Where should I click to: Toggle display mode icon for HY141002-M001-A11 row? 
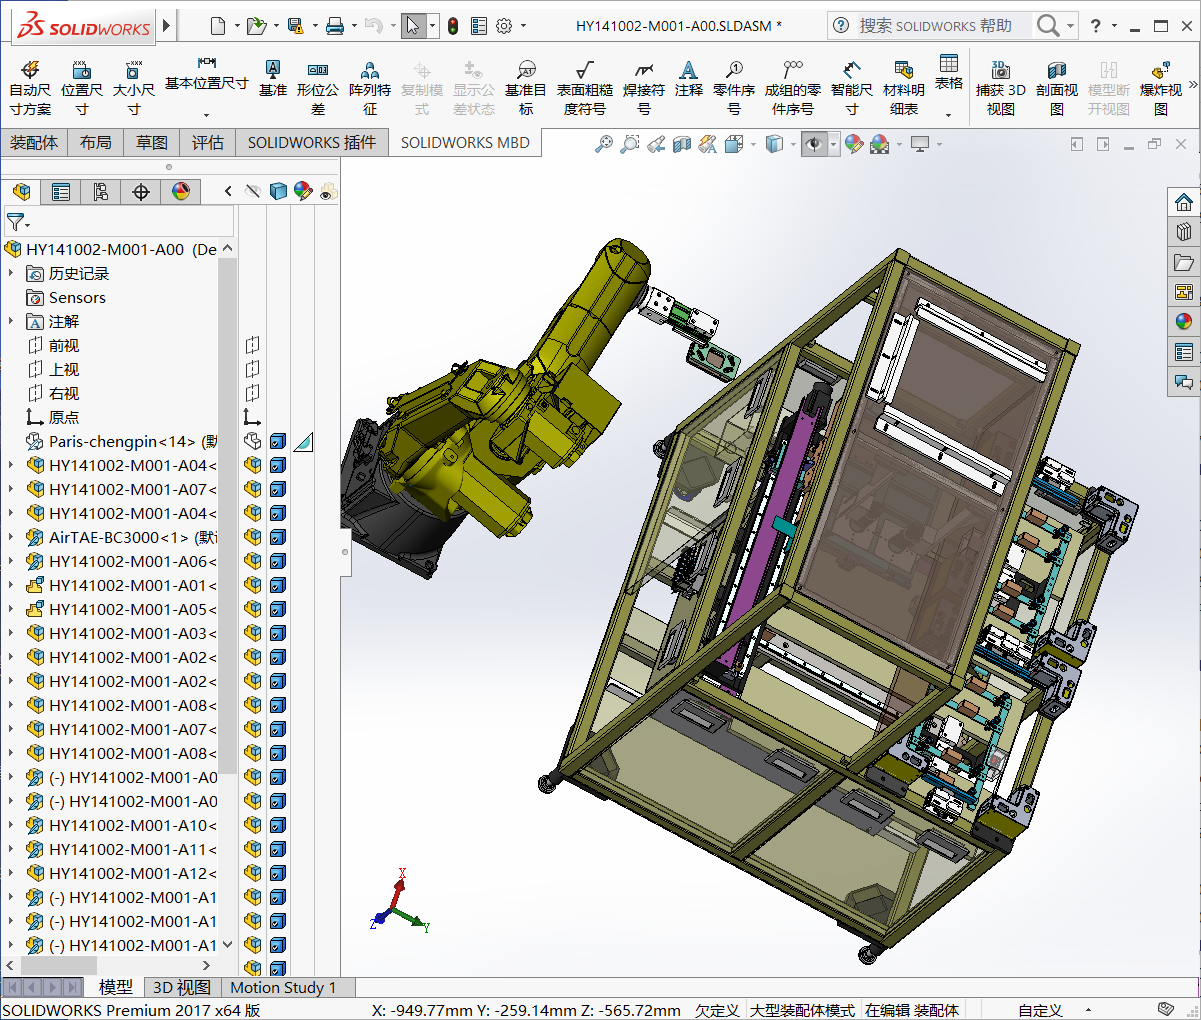coord(278,849)
